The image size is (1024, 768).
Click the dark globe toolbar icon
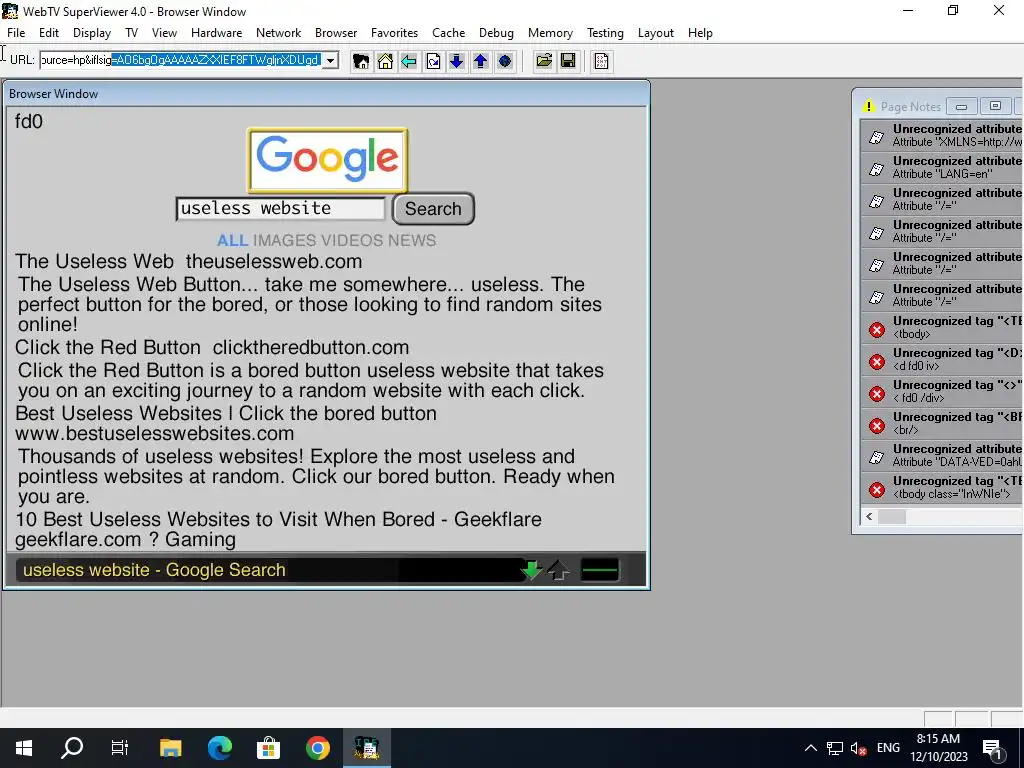(504, 61)
